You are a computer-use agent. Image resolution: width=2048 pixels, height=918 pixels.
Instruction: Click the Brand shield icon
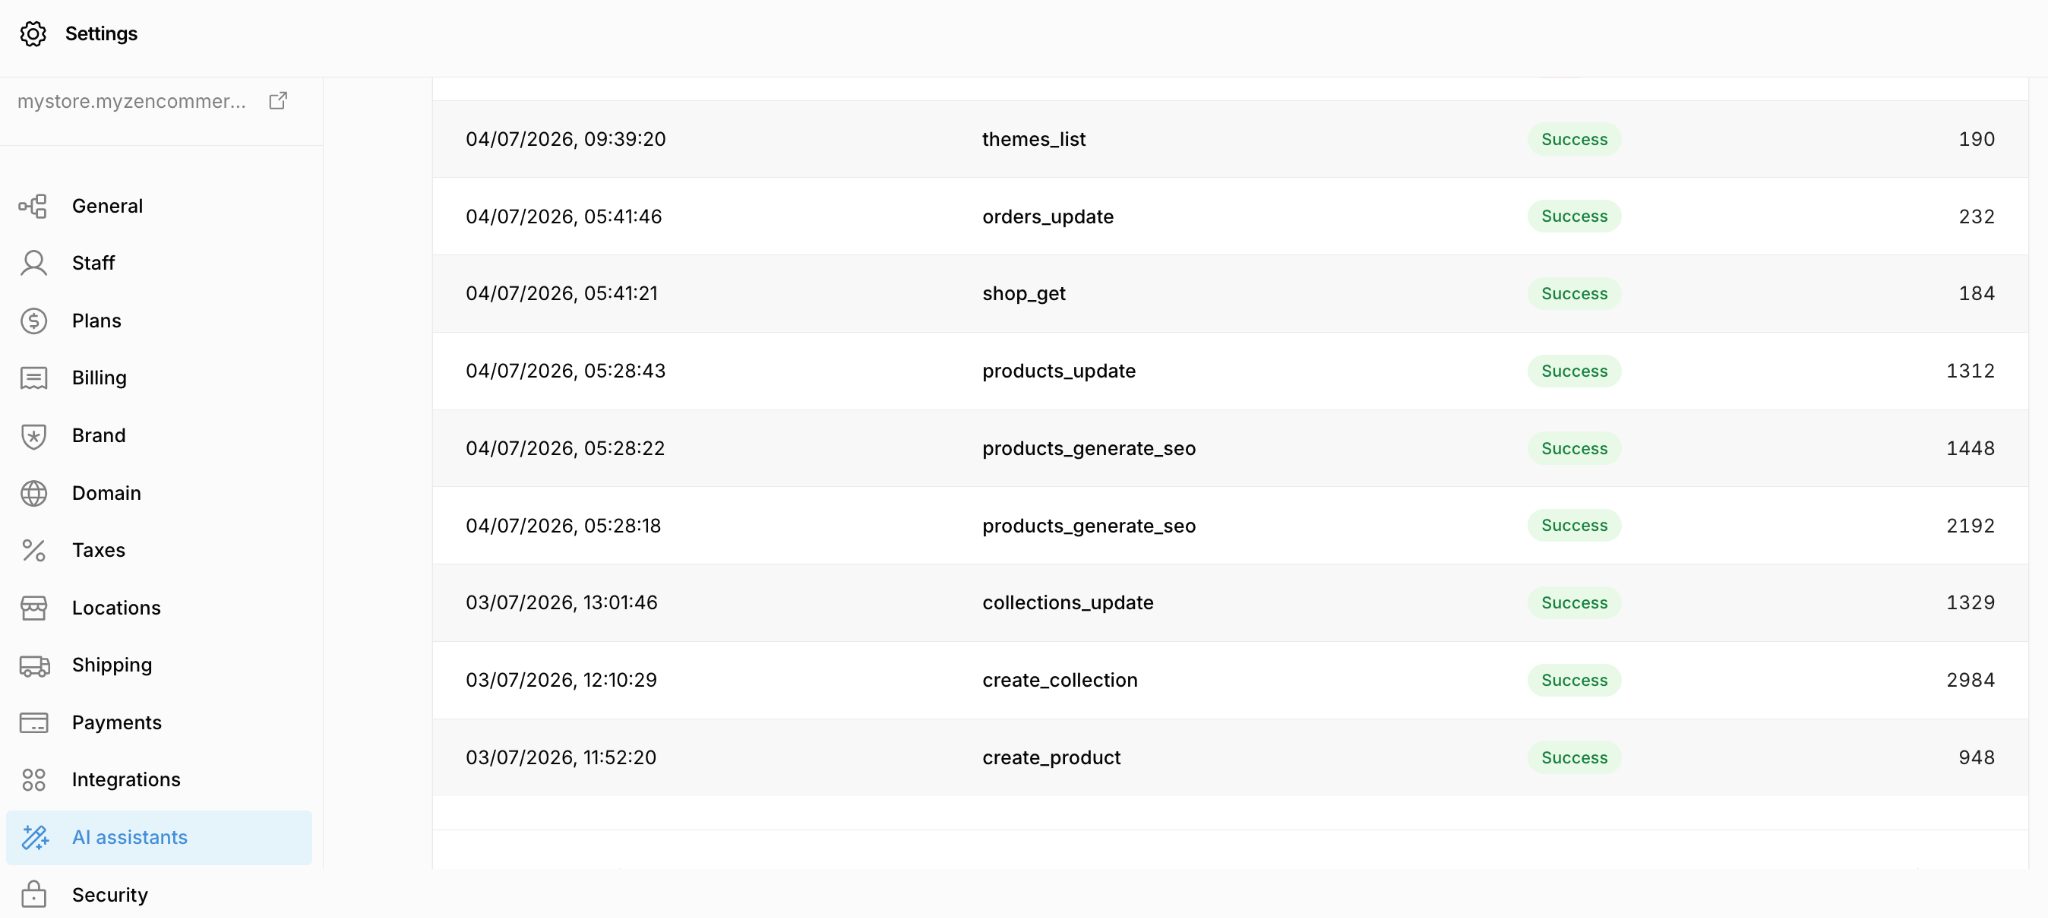[33, 436]
